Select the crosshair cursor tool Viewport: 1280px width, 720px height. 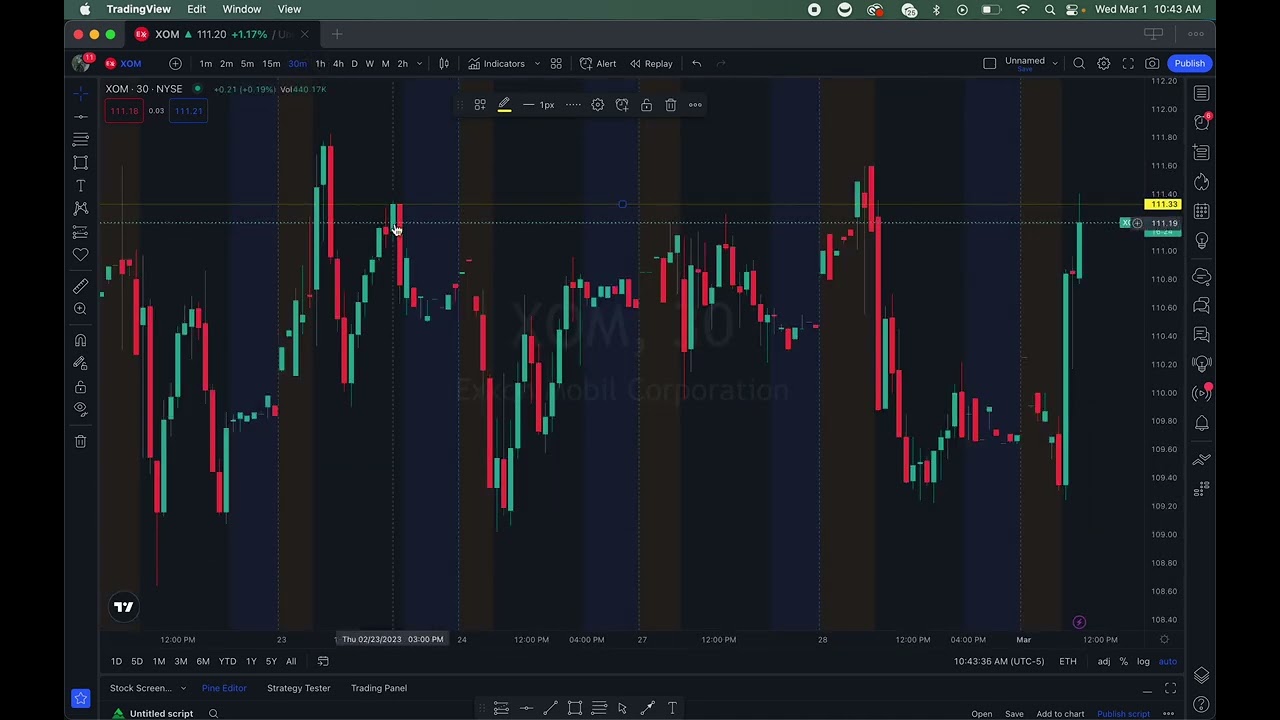tap(81, 93)
